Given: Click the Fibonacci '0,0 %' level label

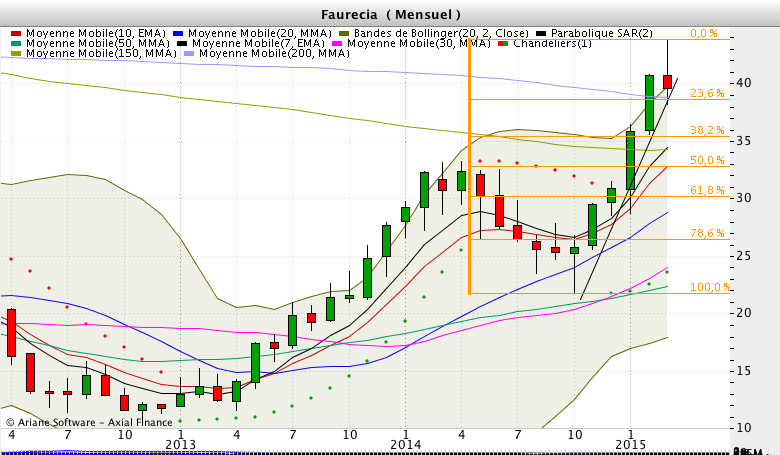Looking at the screenshot, I should coord(704,33).
